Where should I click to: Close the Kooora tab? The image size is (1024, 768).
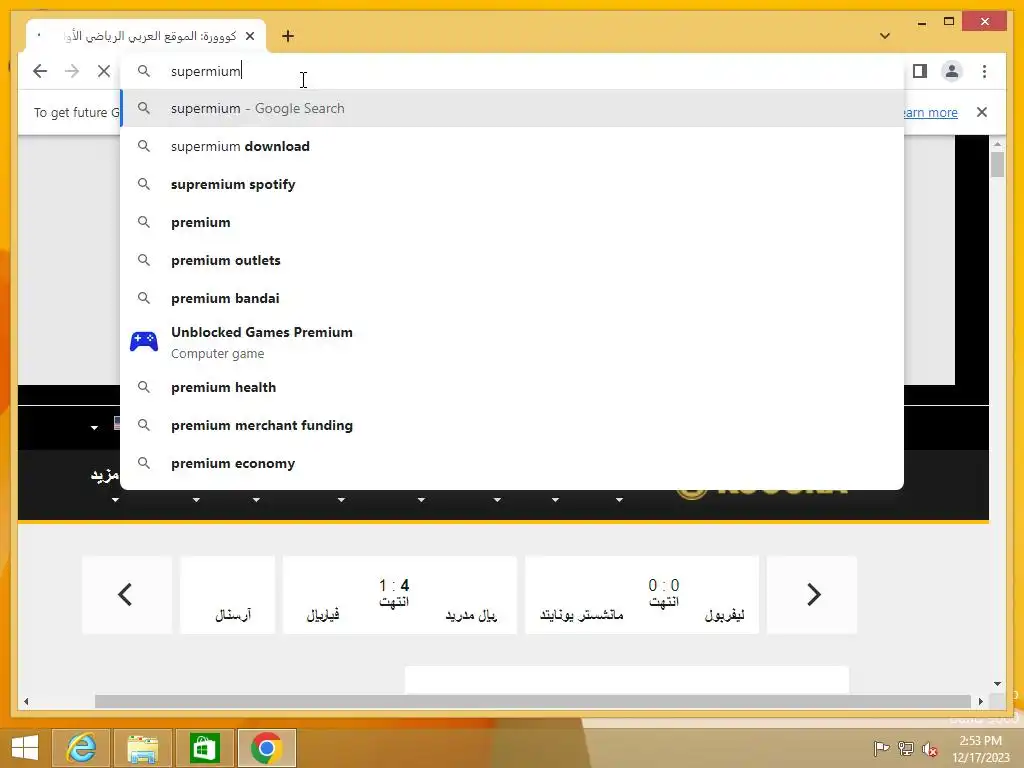coord(249,36)
